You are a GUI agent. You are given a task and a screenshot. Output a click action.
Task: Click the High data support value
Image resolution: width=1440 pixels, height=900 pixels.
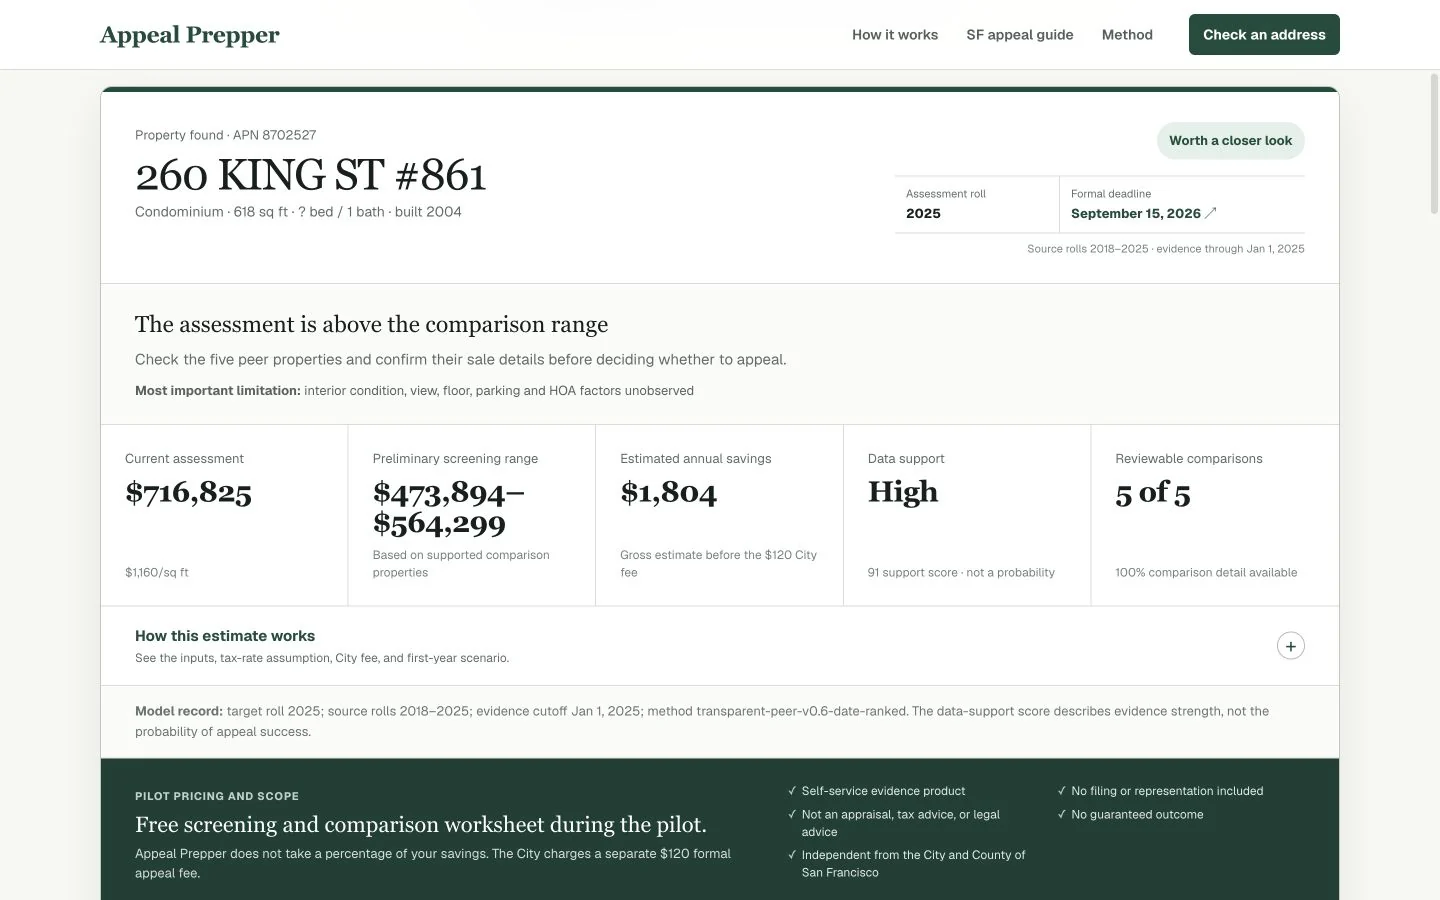click(903, 492)
